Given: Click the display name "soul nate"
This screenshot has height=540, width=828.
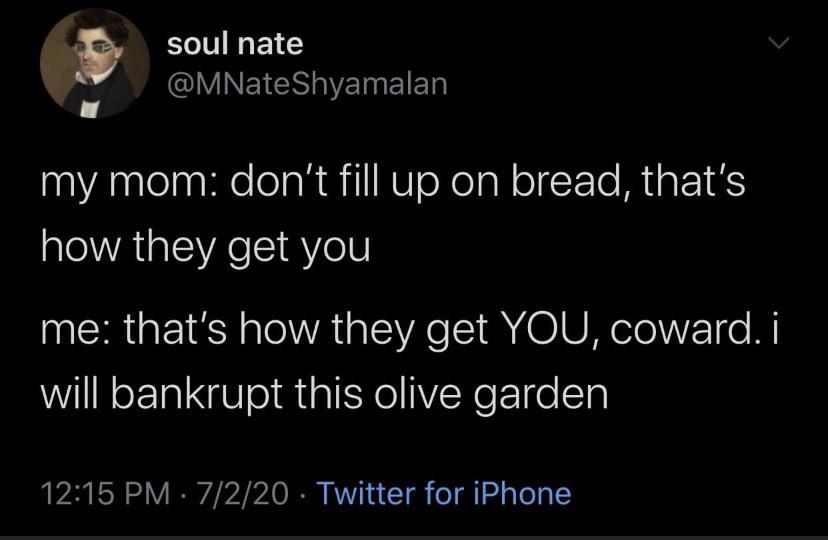Looking at the screenshot, I should (x=235, y=44).
